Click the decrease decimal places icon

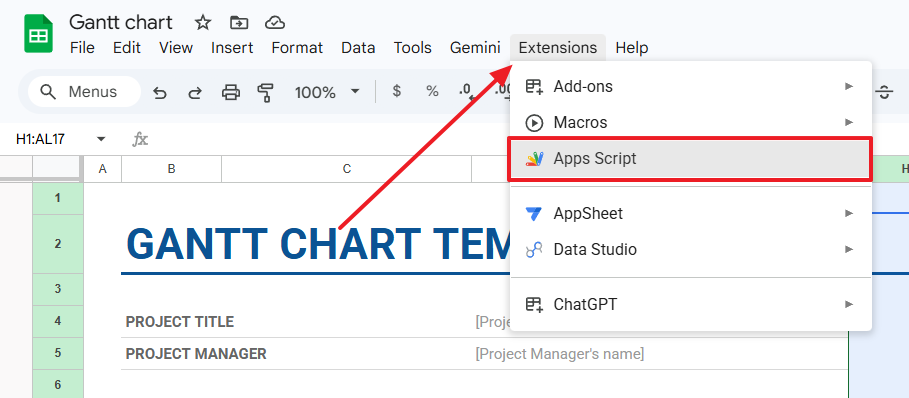pos(466,92)
